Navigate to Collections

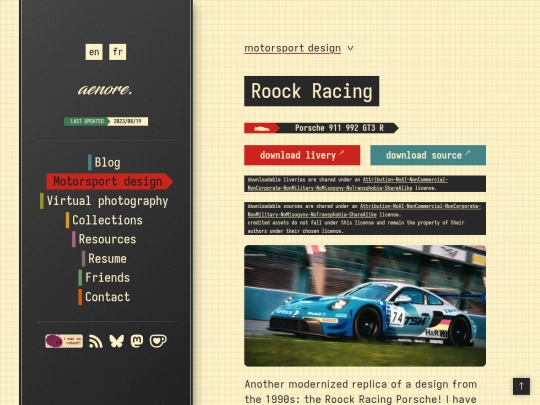(104, 220)
